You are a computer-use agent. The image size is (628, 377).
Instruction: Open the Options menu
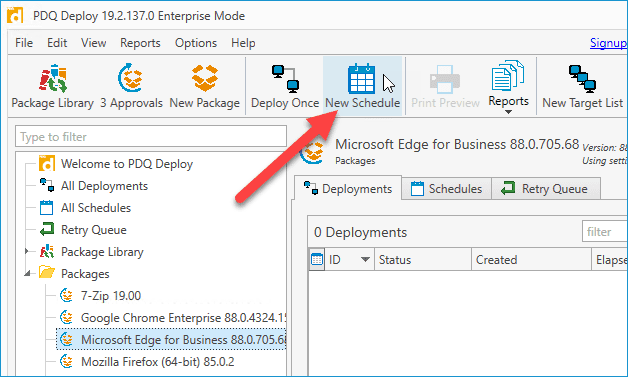[196, 42]
